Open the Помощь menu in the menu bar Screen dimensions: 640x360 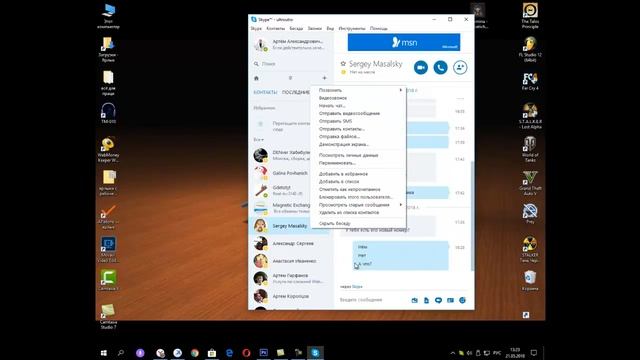(379, 29)
